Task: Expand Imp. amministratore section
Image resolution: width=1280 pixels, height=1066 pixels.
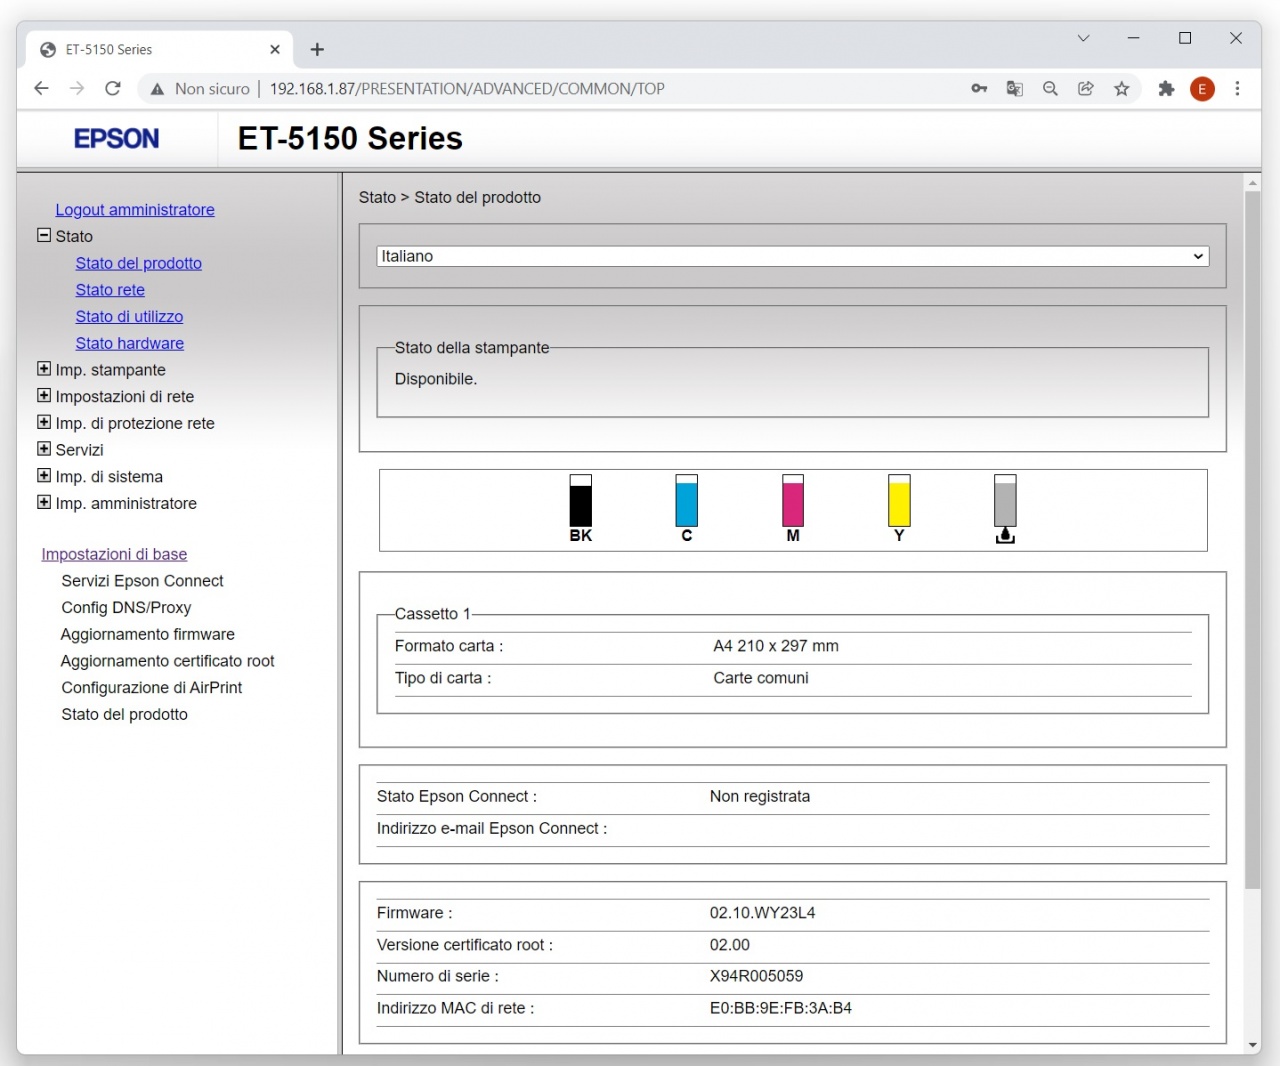Action: coord(44,502)
